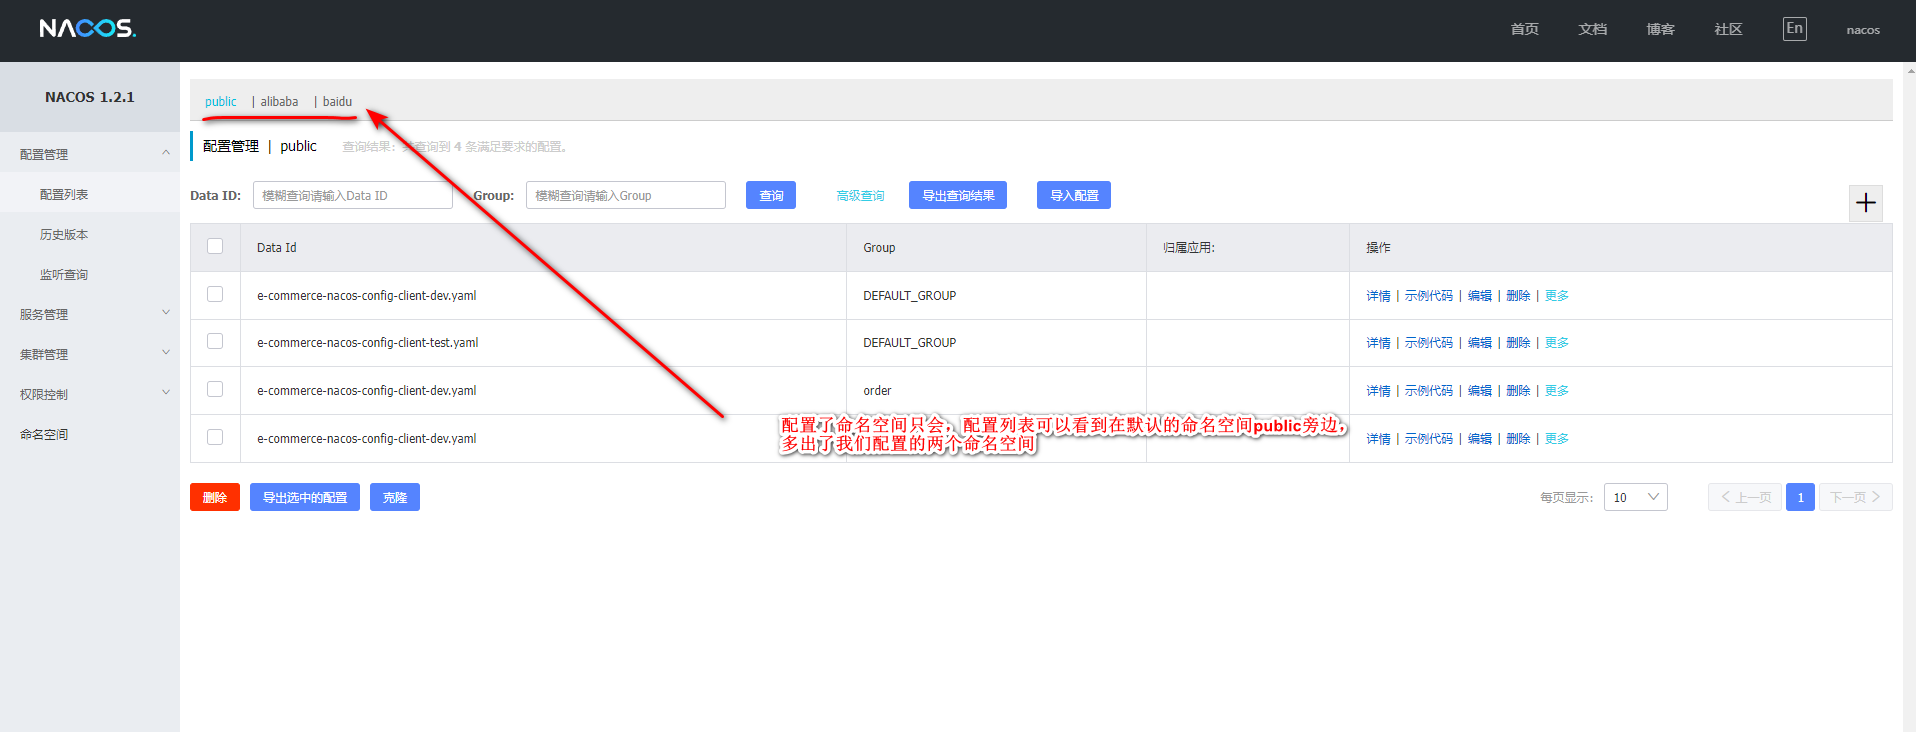Open 详情 for client-test.yaml row

point(1378,342)
